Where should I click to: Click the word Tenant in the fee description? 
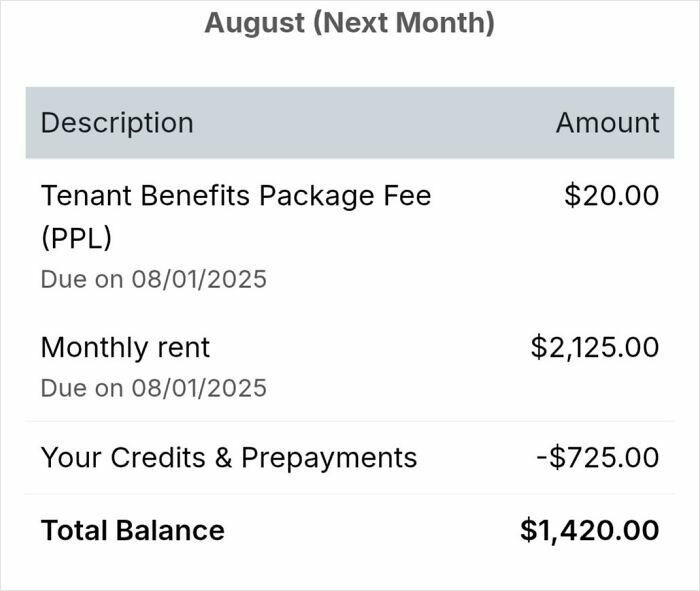[86, 196]
